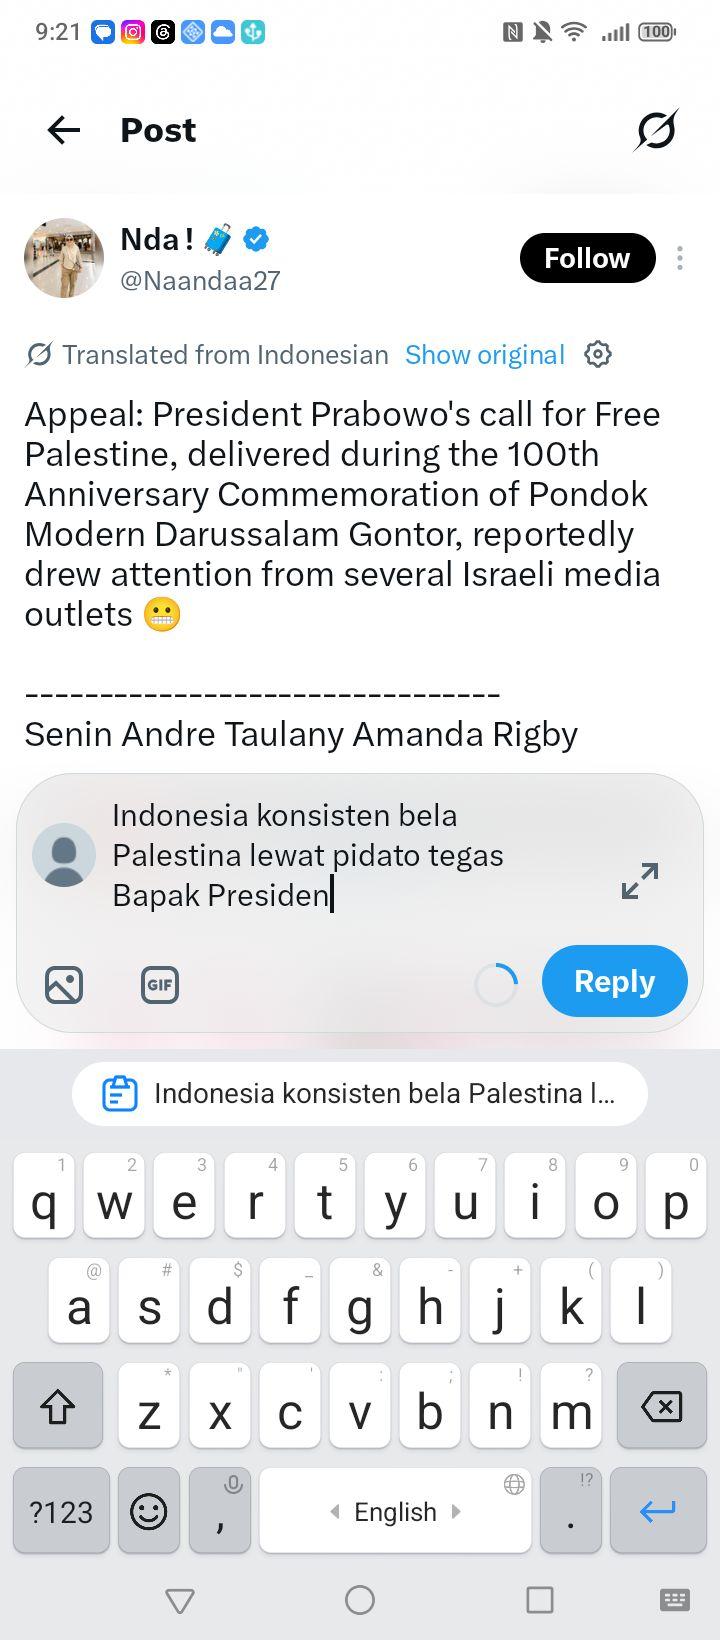720x1640 pixels.
Task: Switch to ?123 symbols keyboard
Action: 61,1510
